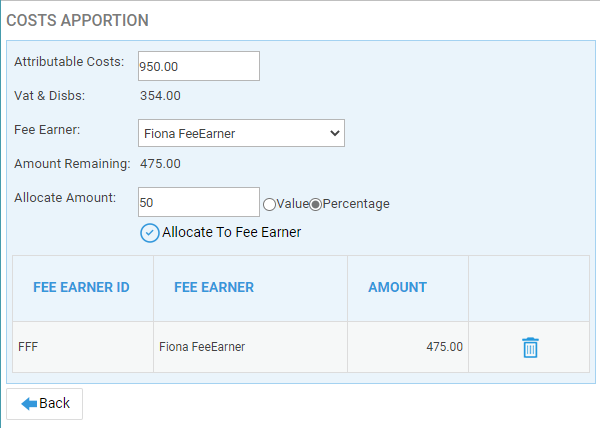600x428 pixels.
Task: Open the Fee Earner dropdown list
Action: (241, 133)
